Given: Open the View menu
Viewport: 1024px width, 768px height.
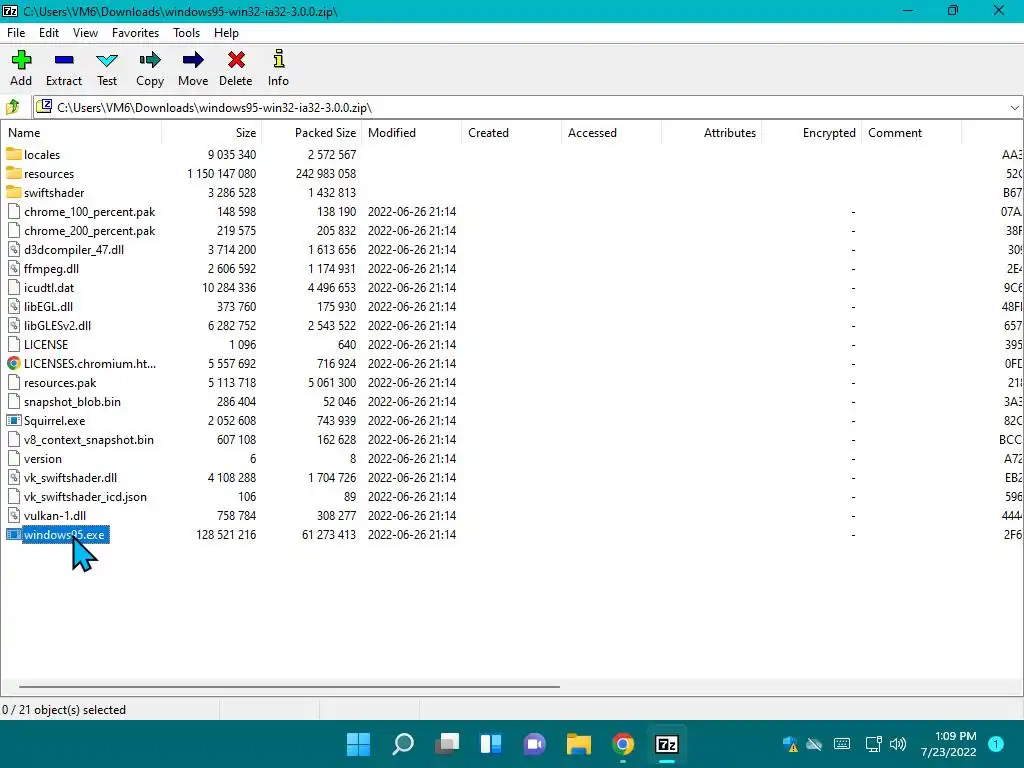Looking at the screenshot, I should coord(86,33).
